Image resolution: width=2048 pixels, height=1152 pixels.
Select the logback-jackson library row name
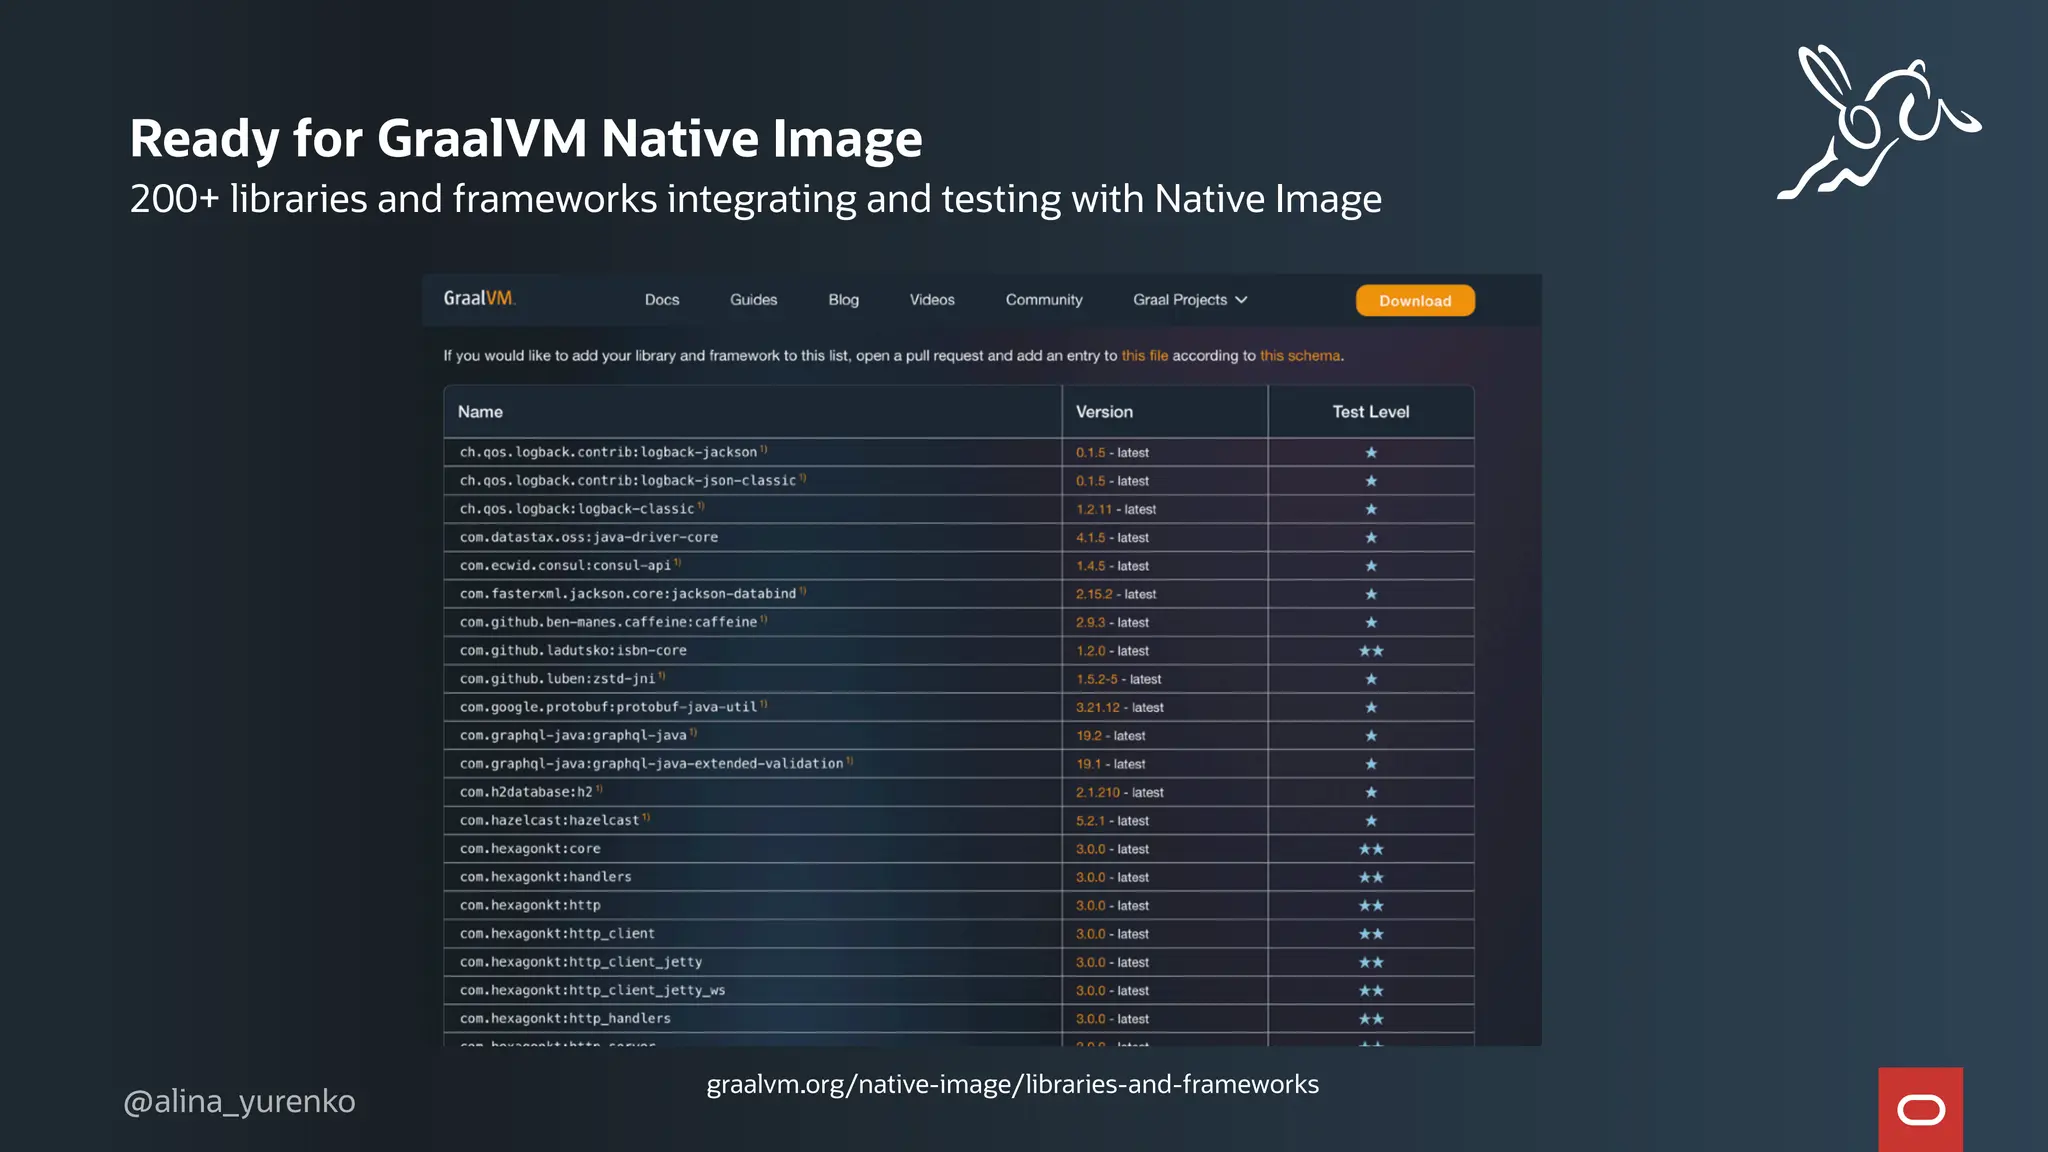(x=608, y=452)
